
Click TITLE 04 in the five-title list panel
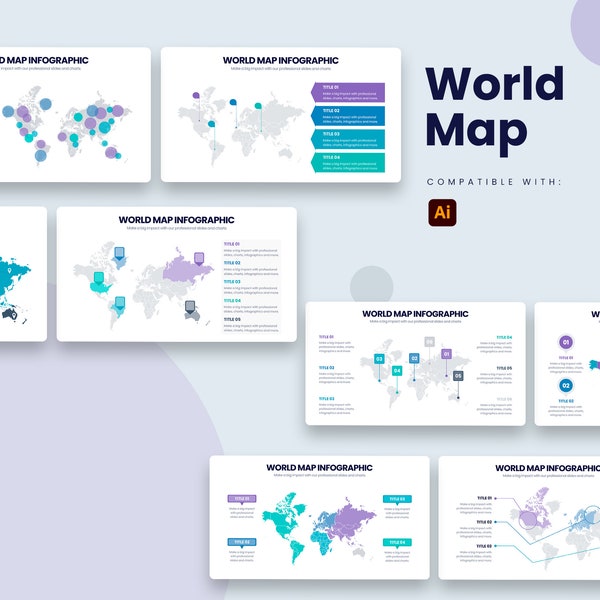(232, 300)
